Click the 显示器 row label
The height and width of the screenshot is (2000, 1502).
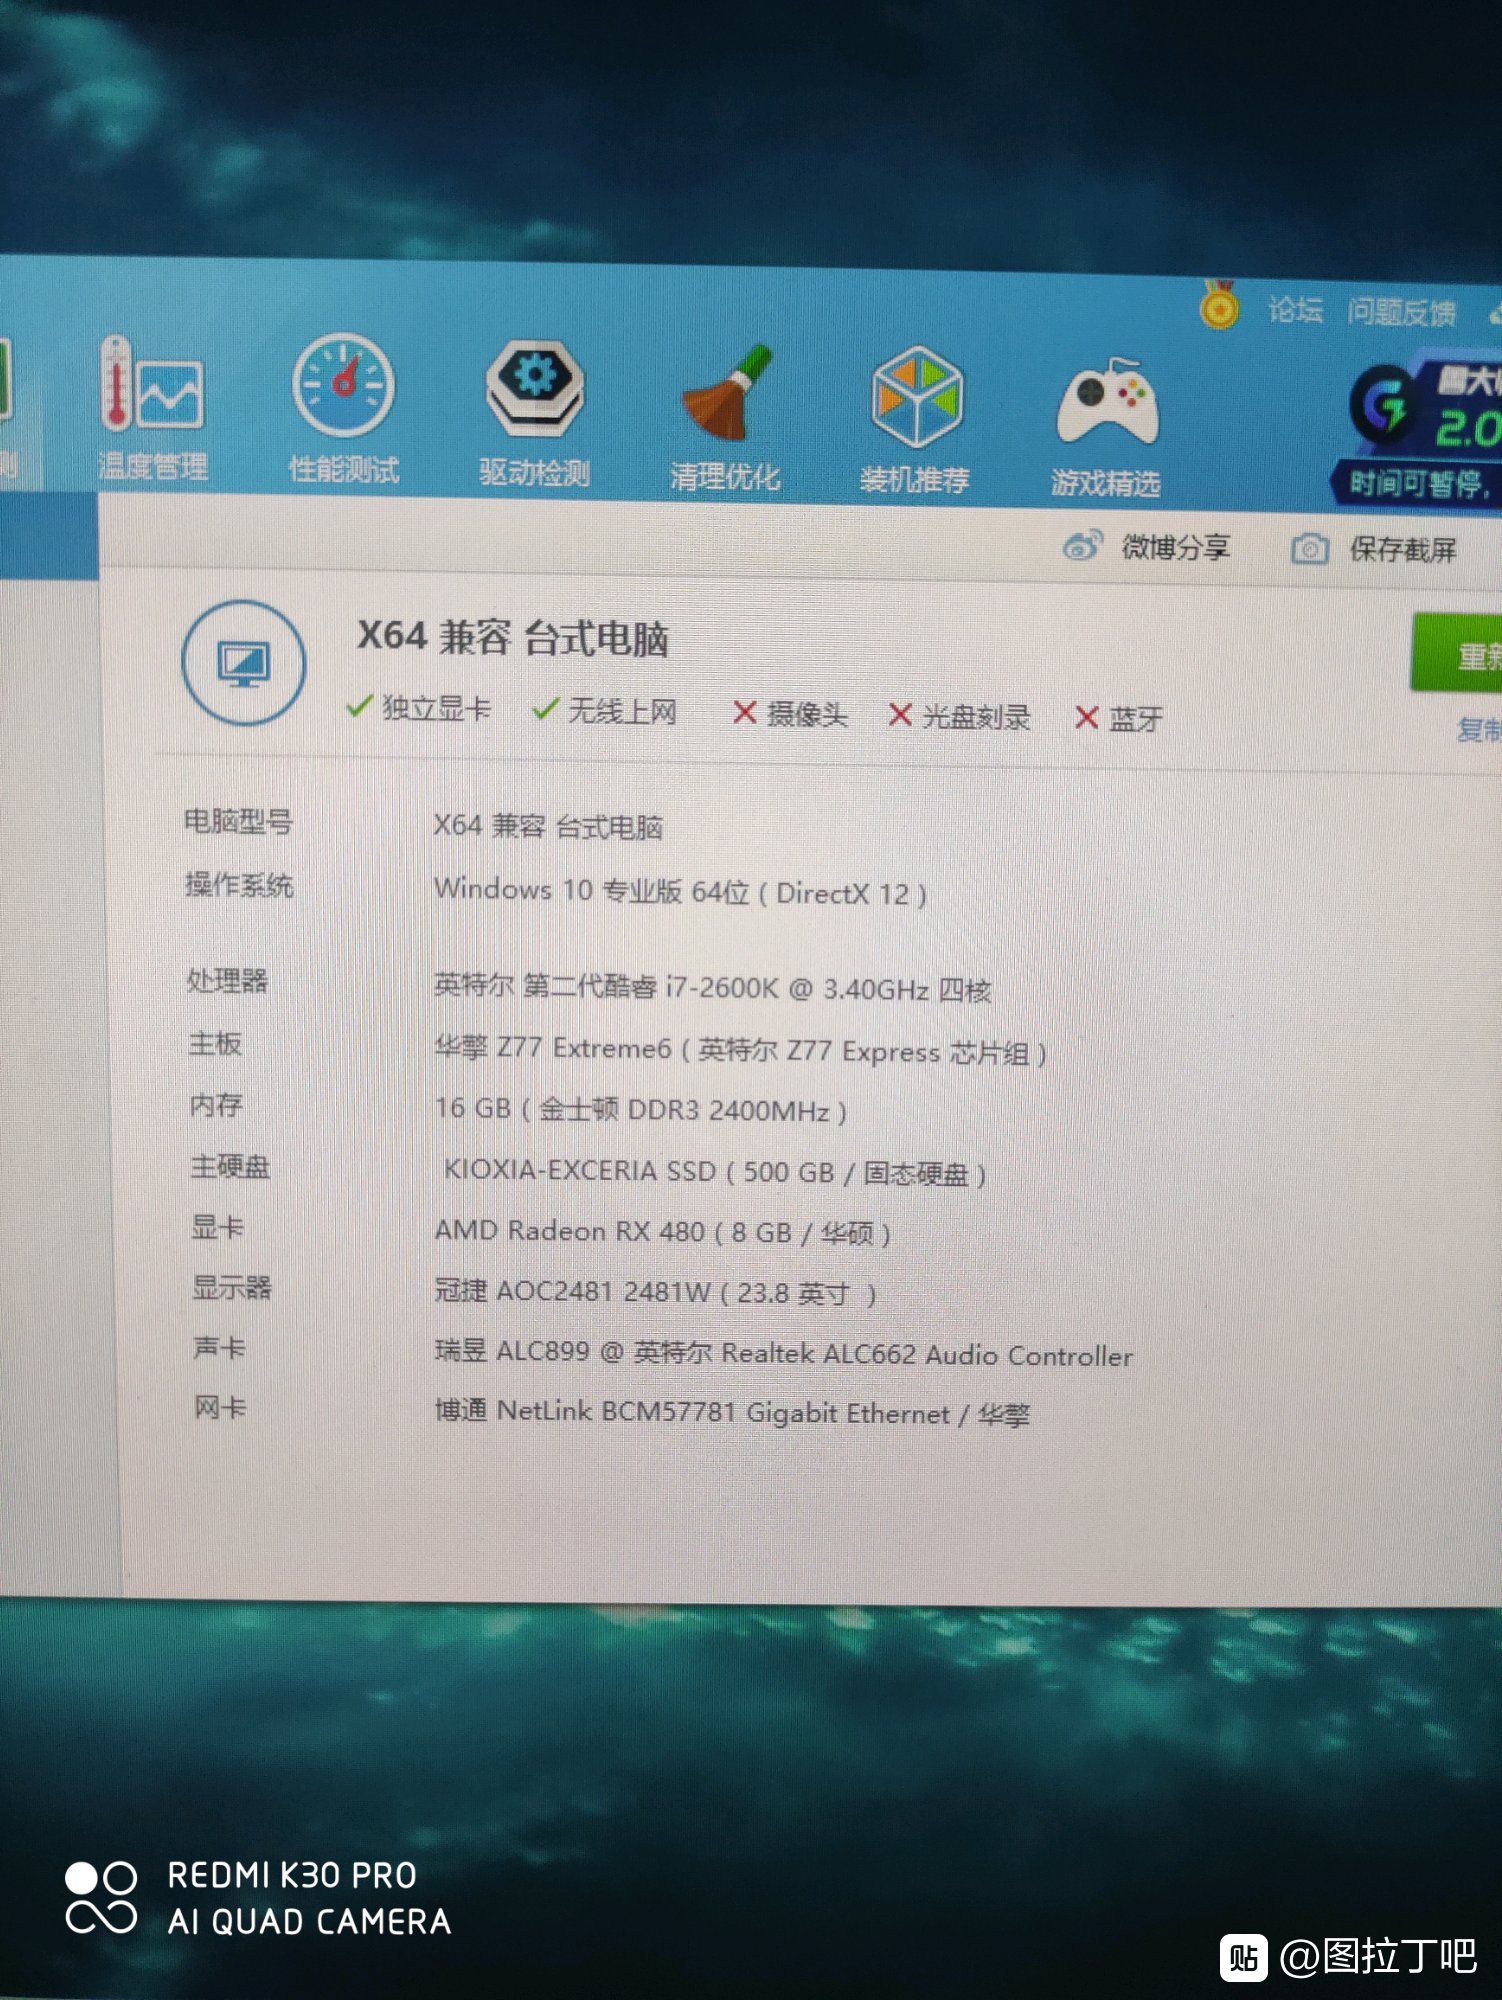click(232, 1288)
